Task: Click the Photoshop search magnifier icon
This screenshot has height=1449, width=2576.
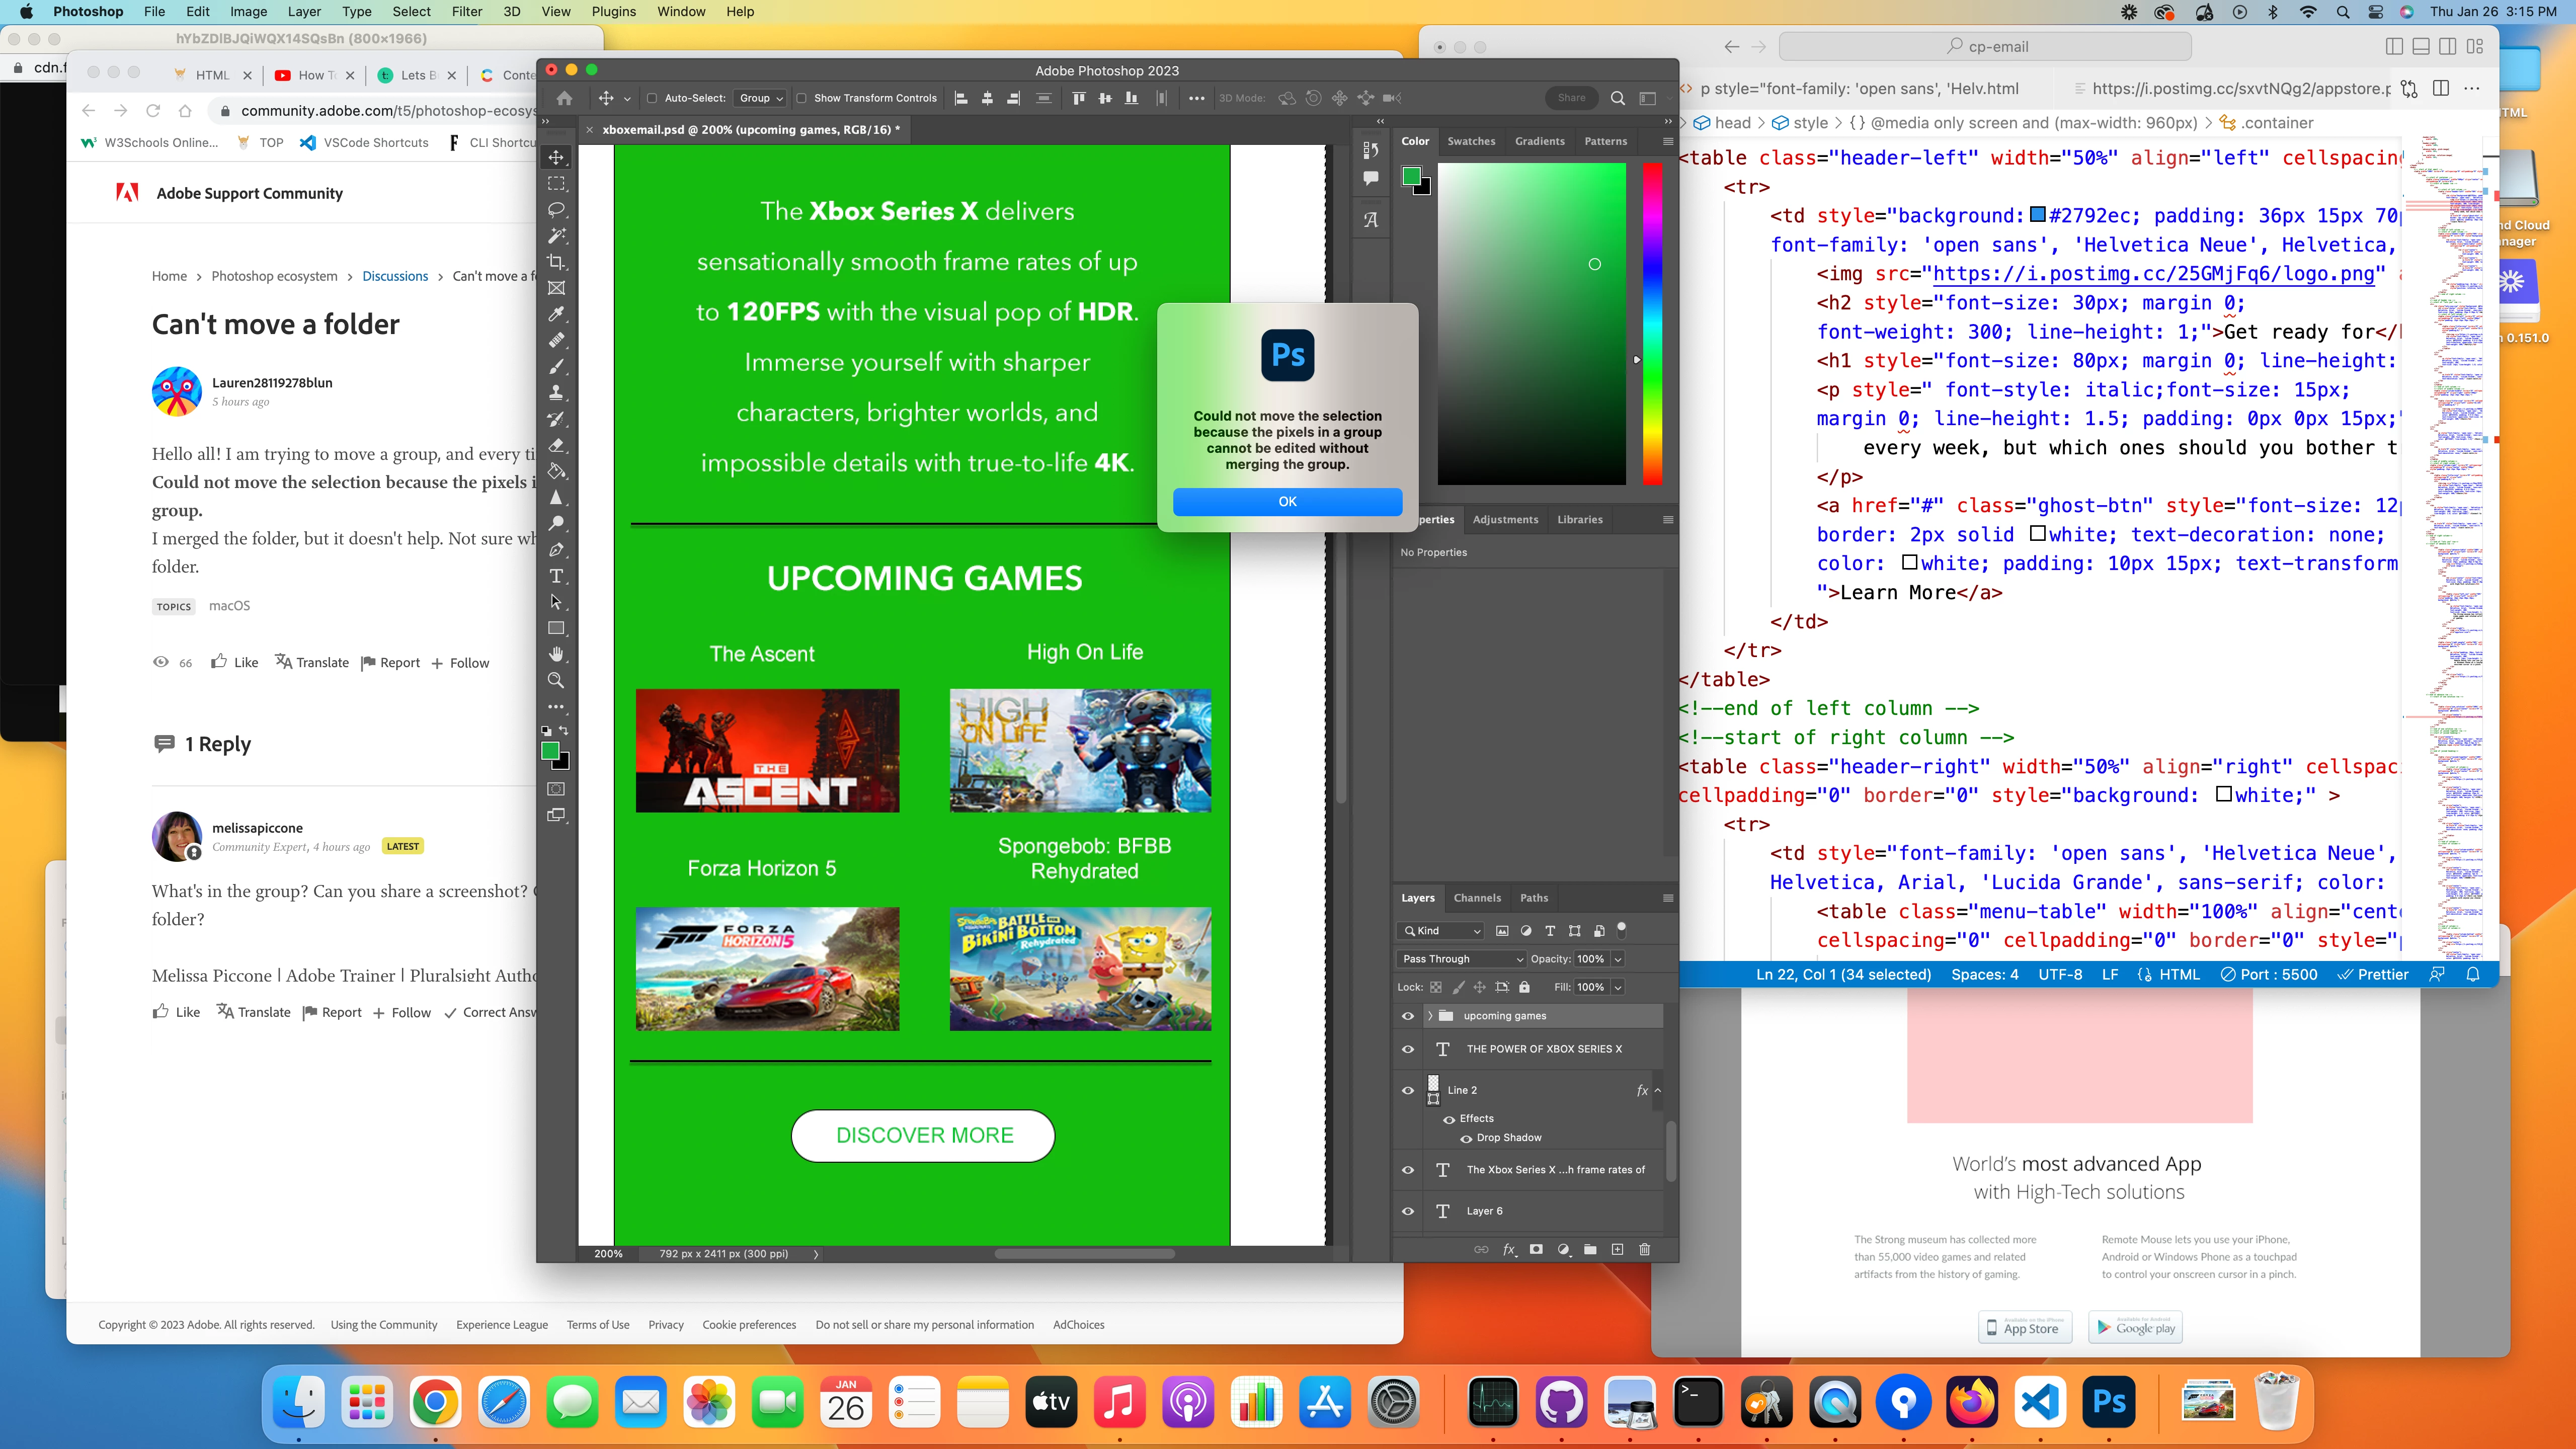Action: point(1617,98)
